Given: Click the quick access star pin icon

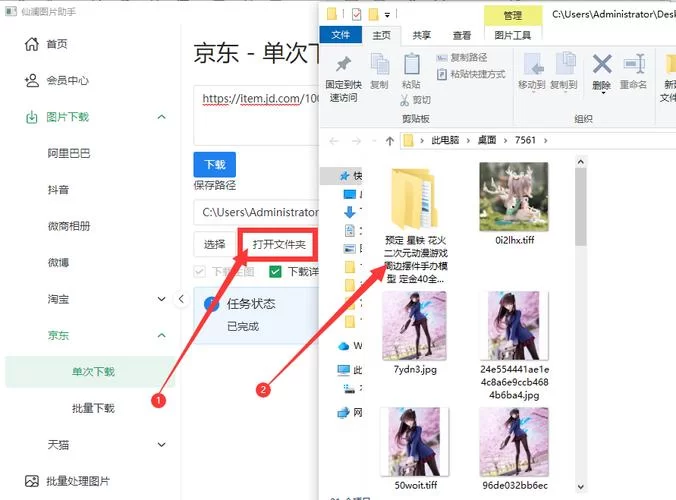Looking at the screenshot, I should (344, 175).
